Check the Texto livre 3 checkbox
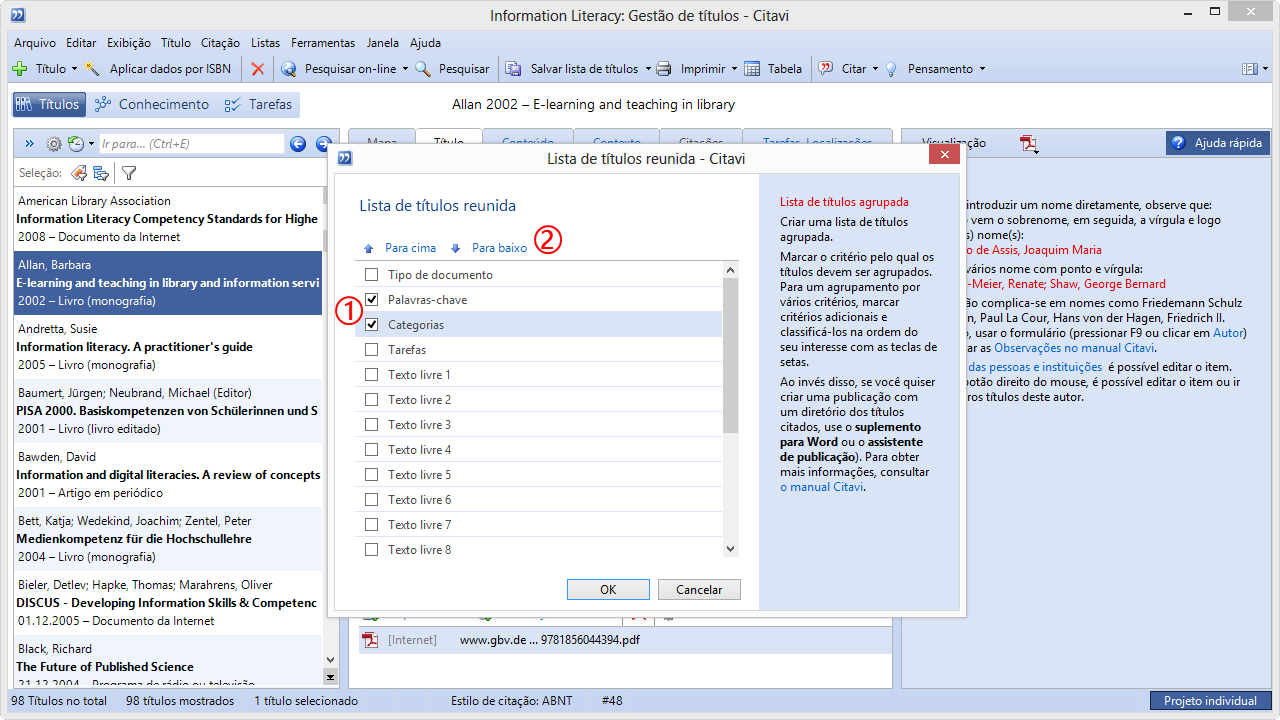 coord(371,425)
